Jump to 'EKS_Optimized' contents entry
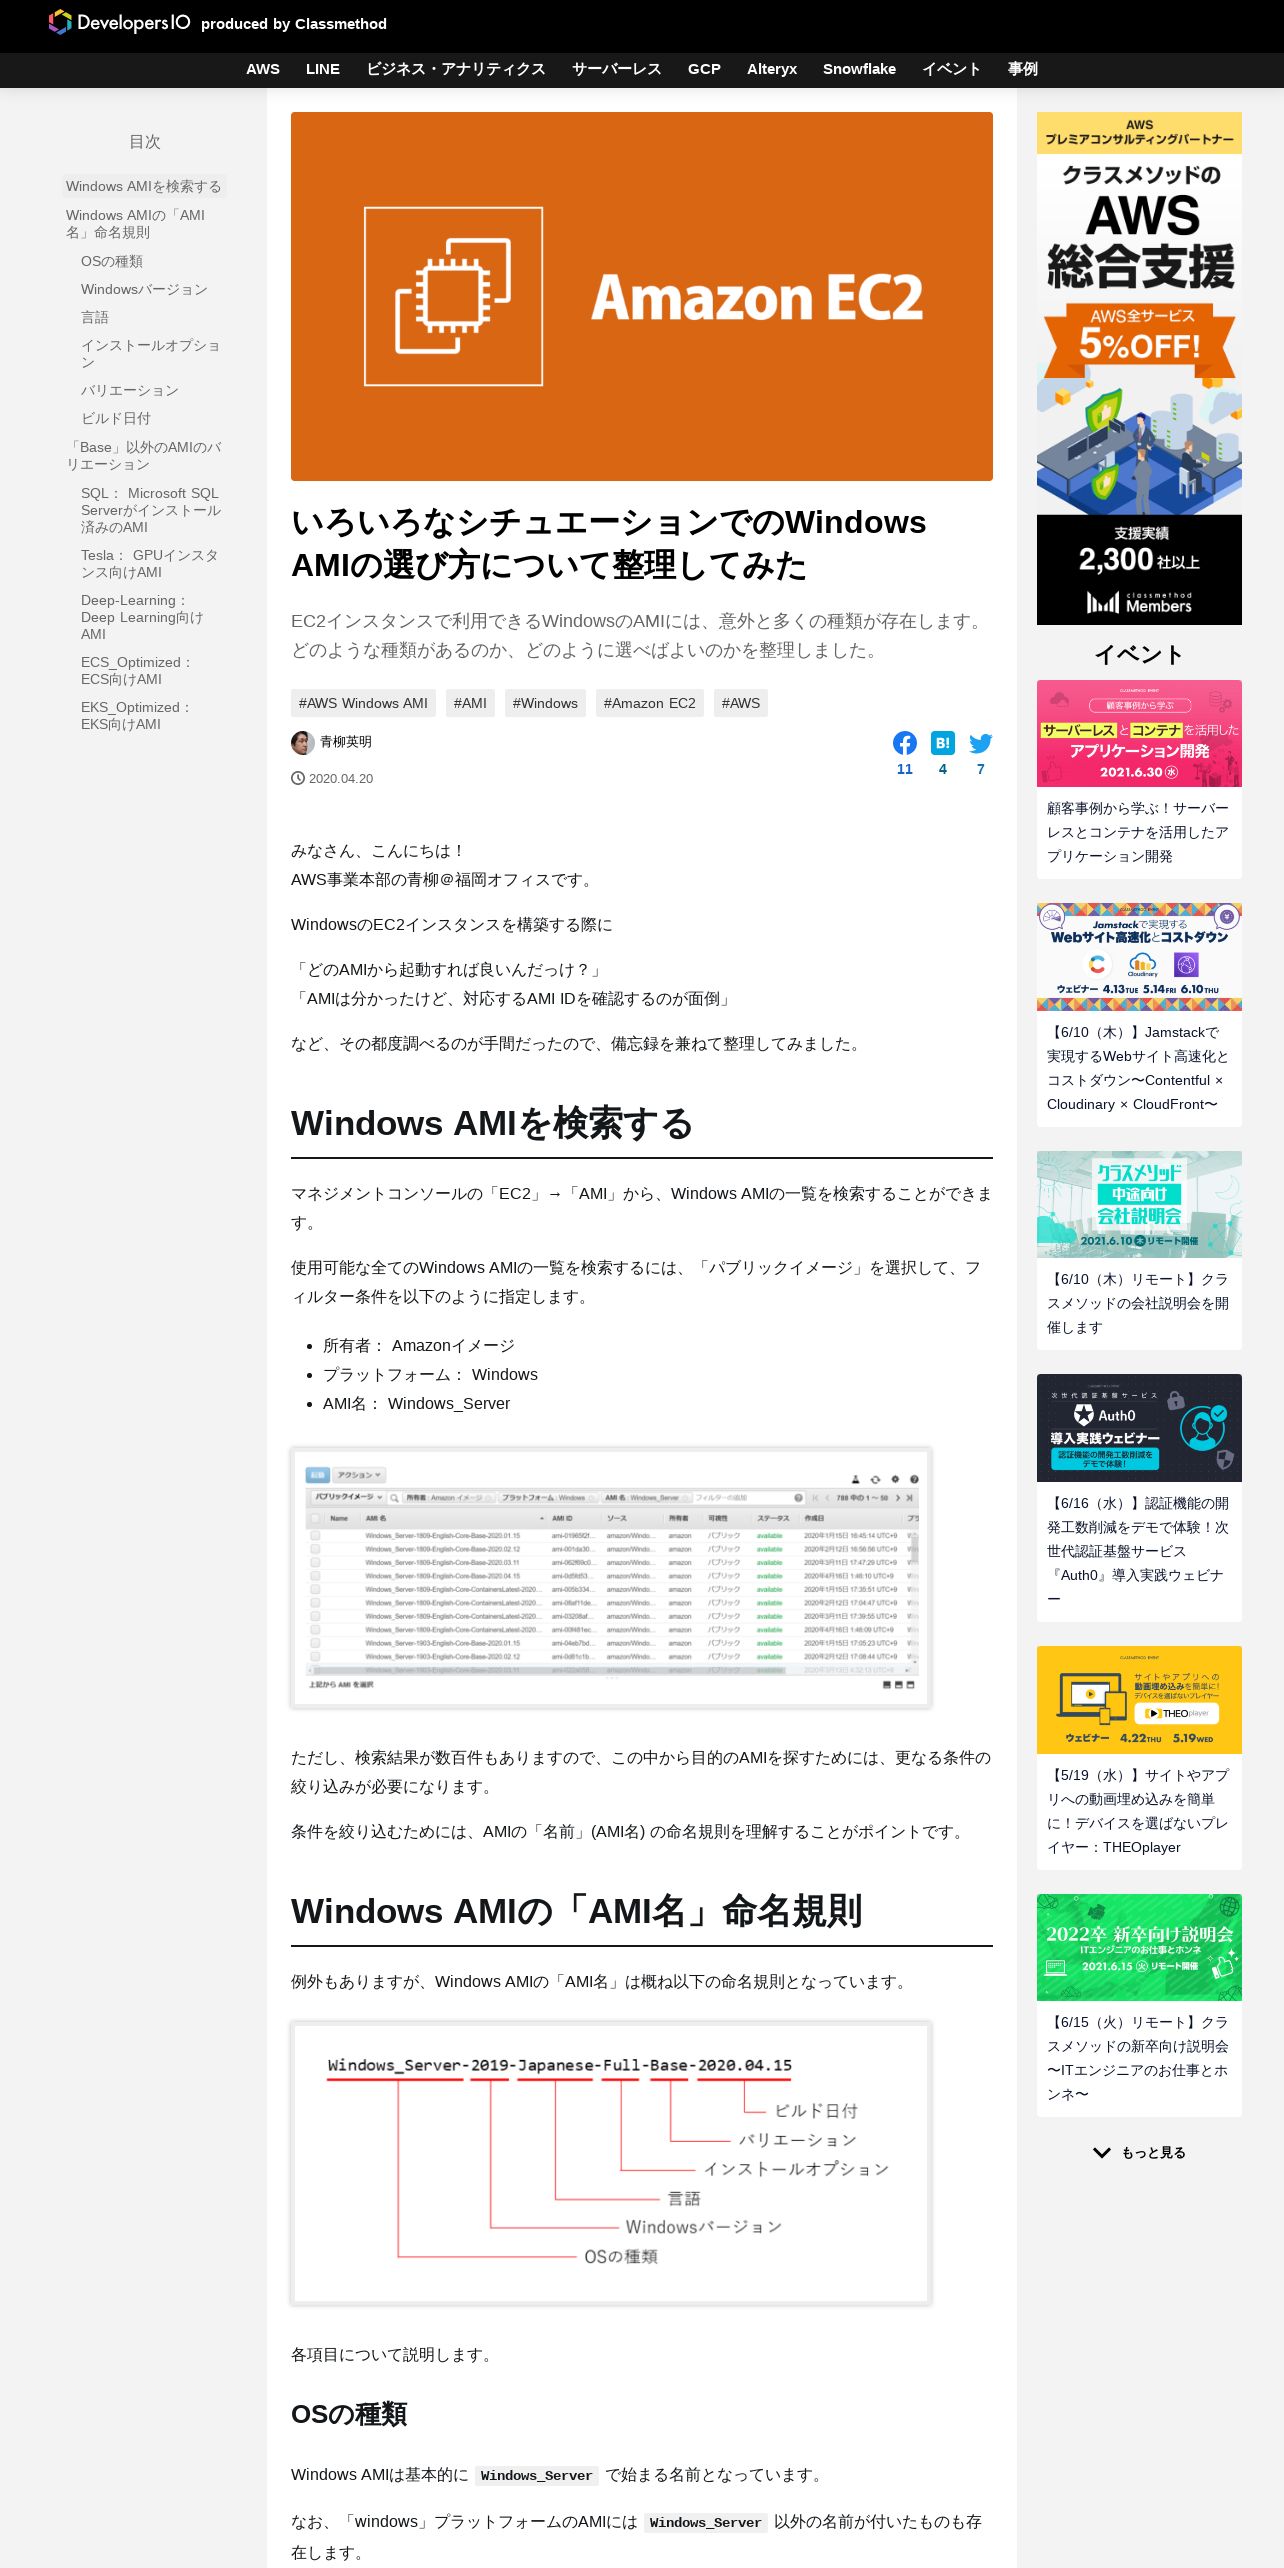Image resolution: width=1284 pixels, height=2568 pixels. 136,715
